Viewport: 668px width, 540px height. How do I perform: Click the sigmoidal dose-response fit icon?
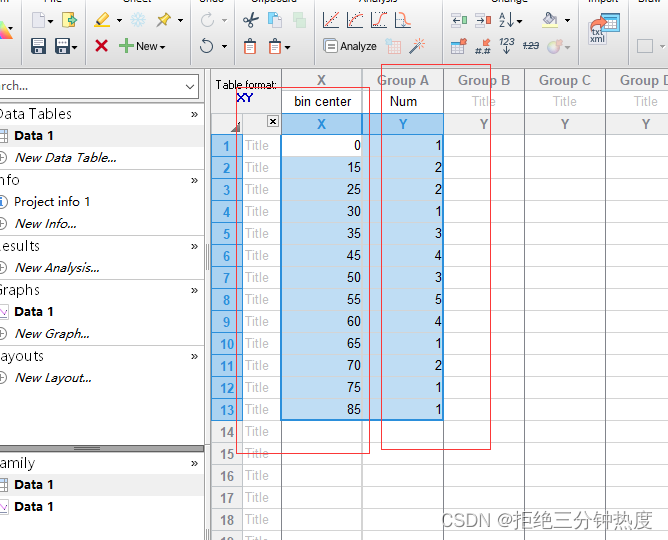click(379, 20)
